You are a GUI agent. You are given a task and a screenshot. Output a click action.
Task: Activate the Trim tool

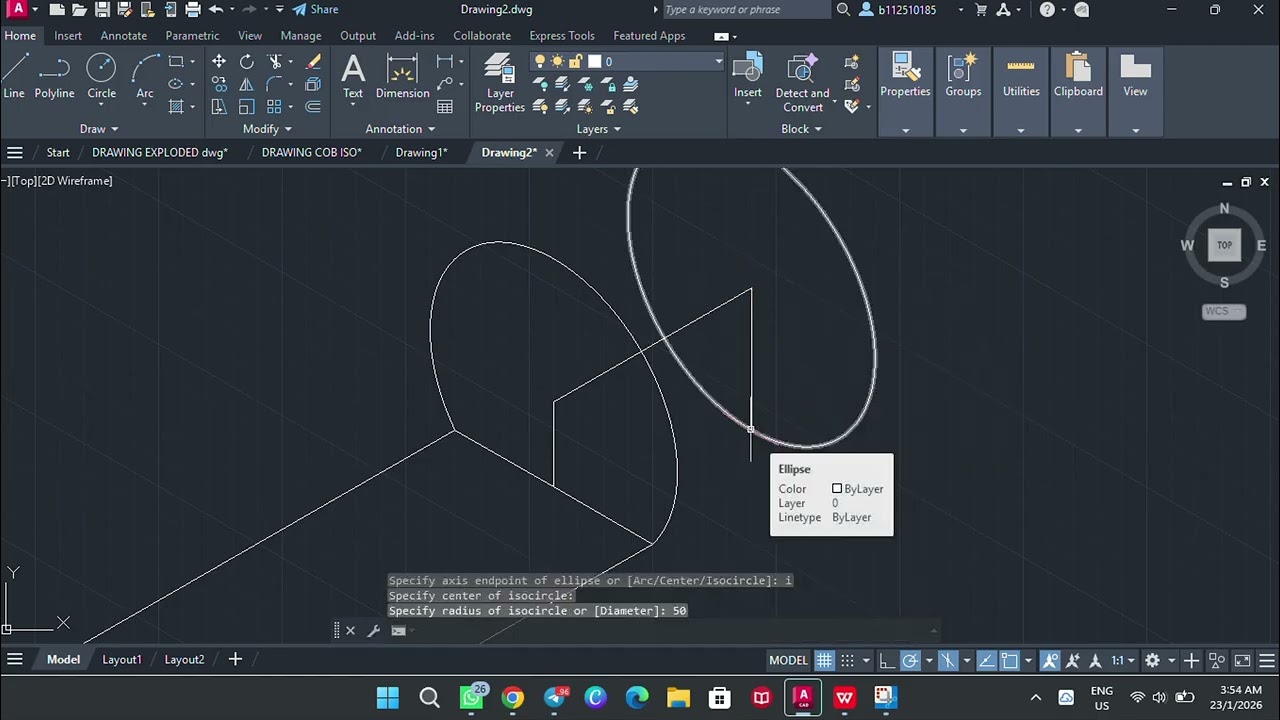click(x=275, y=62)
